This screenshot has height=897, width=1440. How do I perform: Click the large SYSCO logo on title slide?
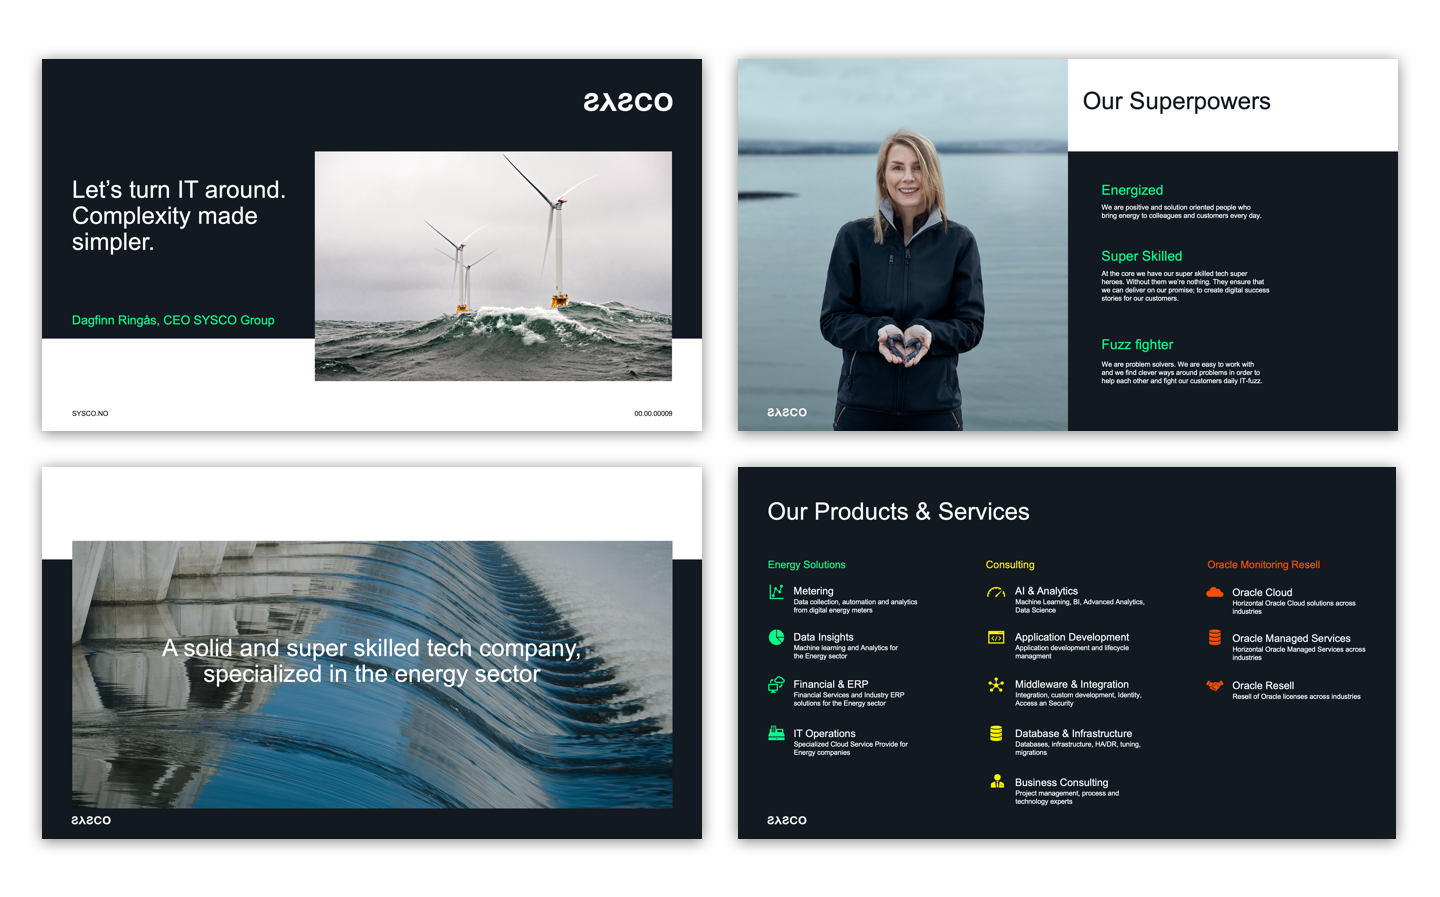click(x=628, y=102)
